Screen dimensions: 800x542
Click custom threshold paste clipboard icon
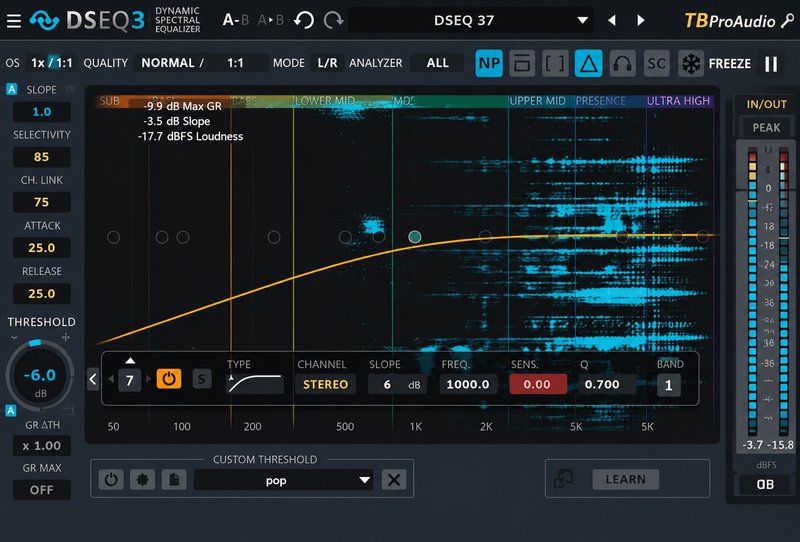174,480
